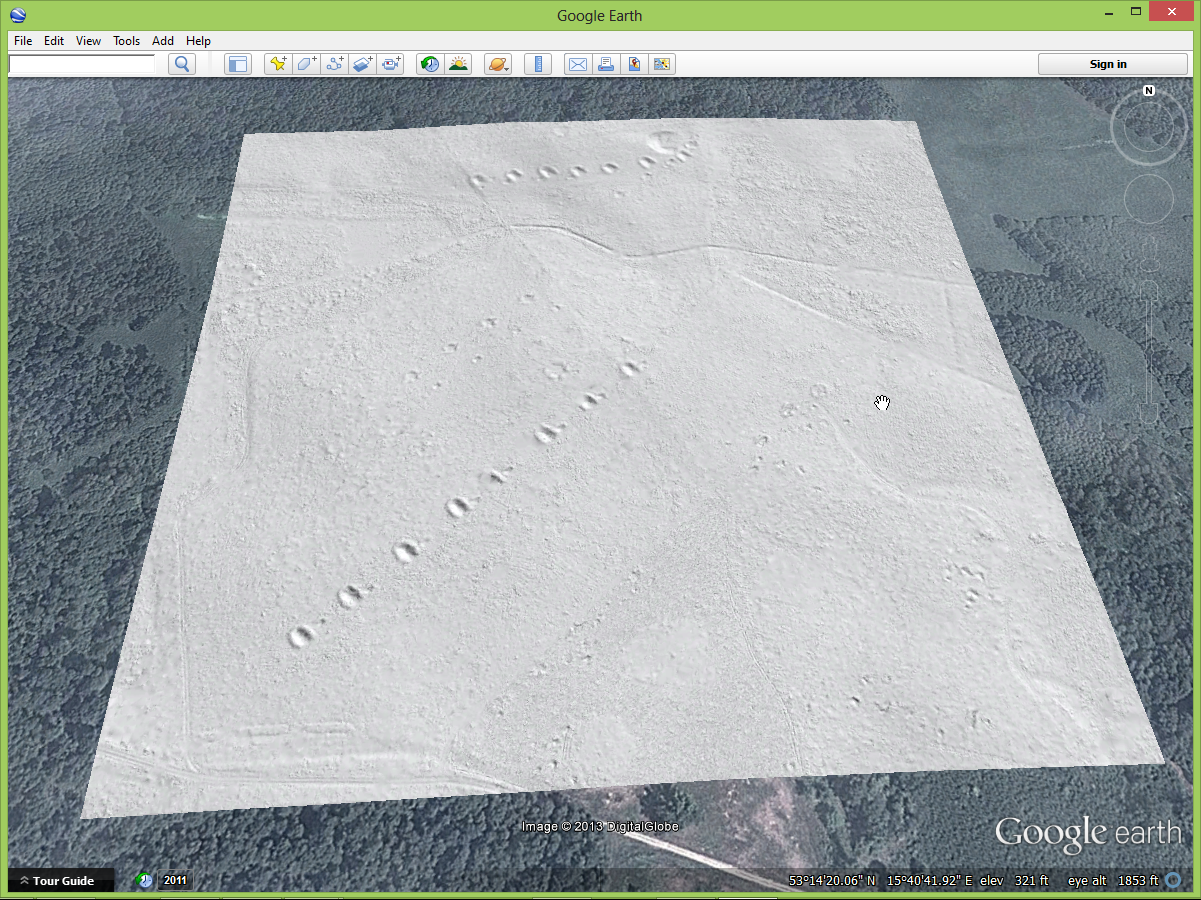Record a tour with camera icon

390,64
